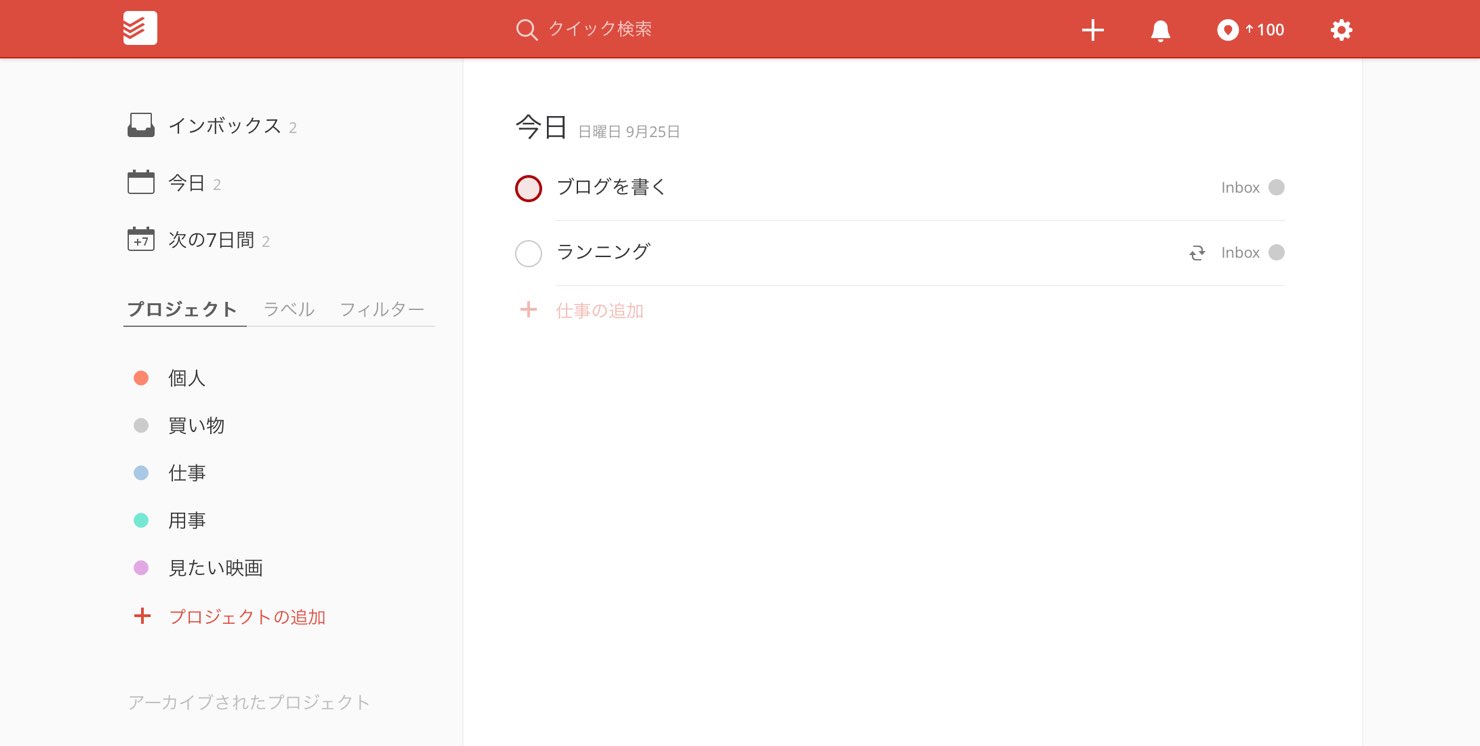Click gray project dot on ブログを書く row
1480x746 pixels.
point(1276,187)
